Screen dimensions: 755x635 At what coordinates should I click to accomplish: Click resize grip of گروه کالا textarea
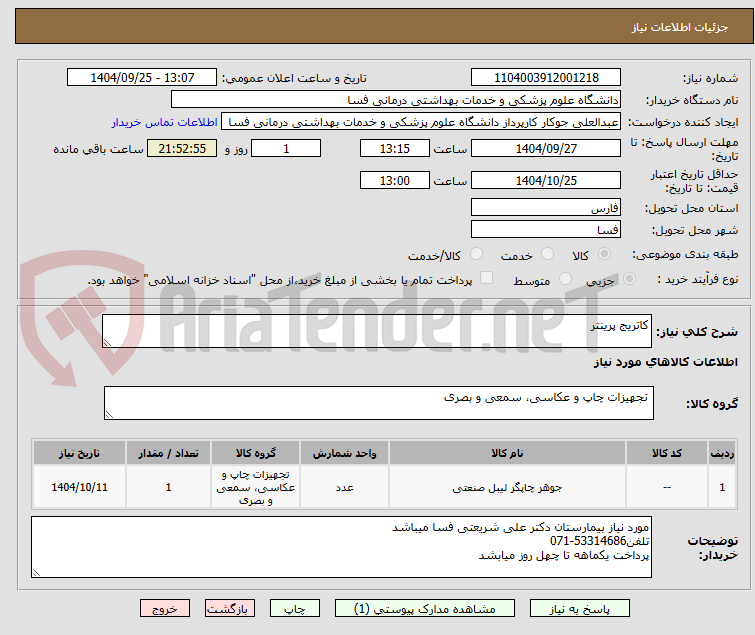point(109,415)
